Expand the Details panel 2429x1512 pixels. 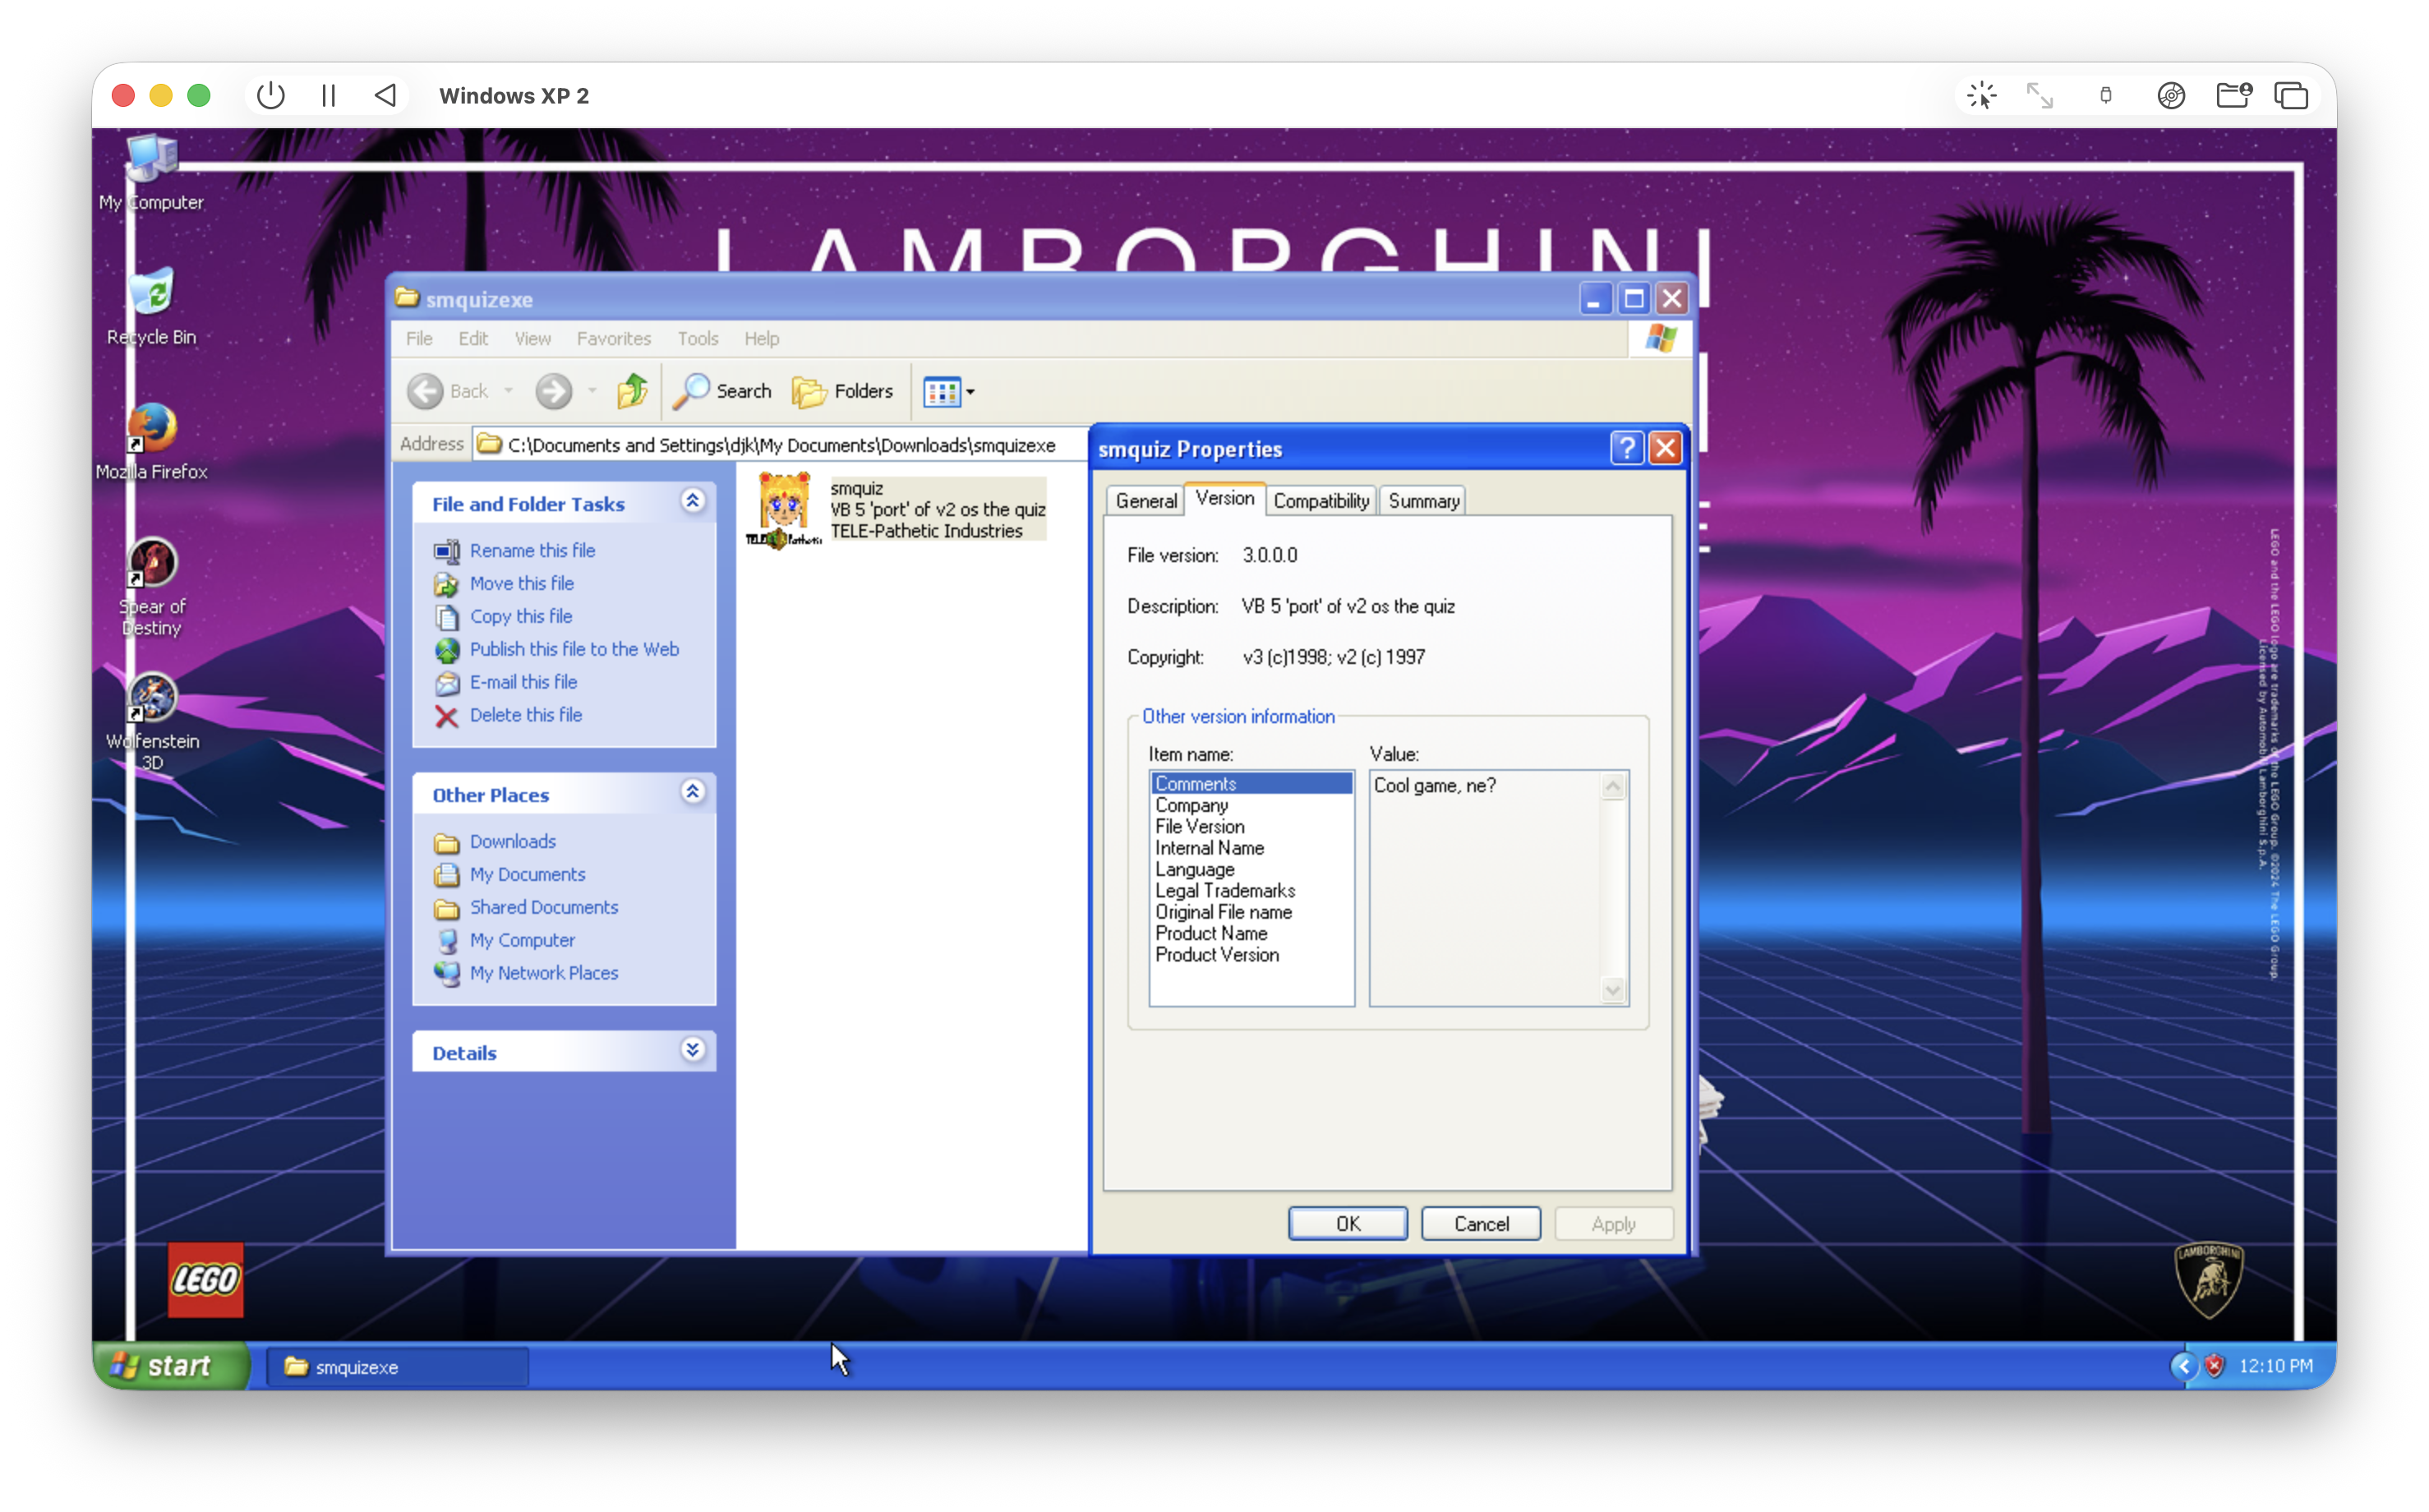point(692,1050)
